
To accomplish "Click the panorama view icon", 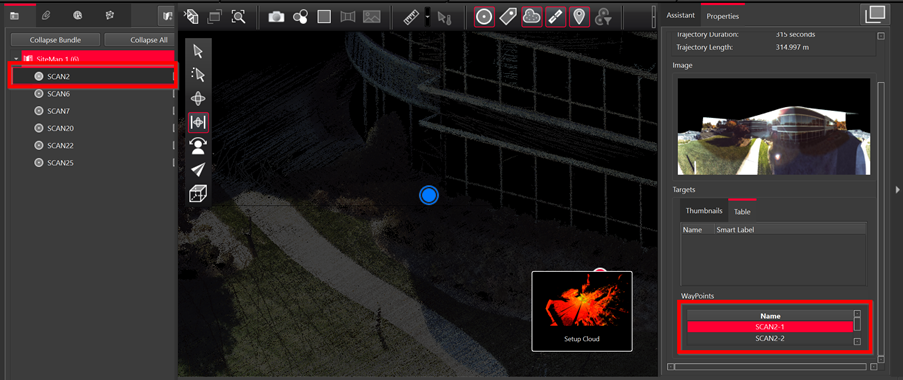I will [348, 17].
